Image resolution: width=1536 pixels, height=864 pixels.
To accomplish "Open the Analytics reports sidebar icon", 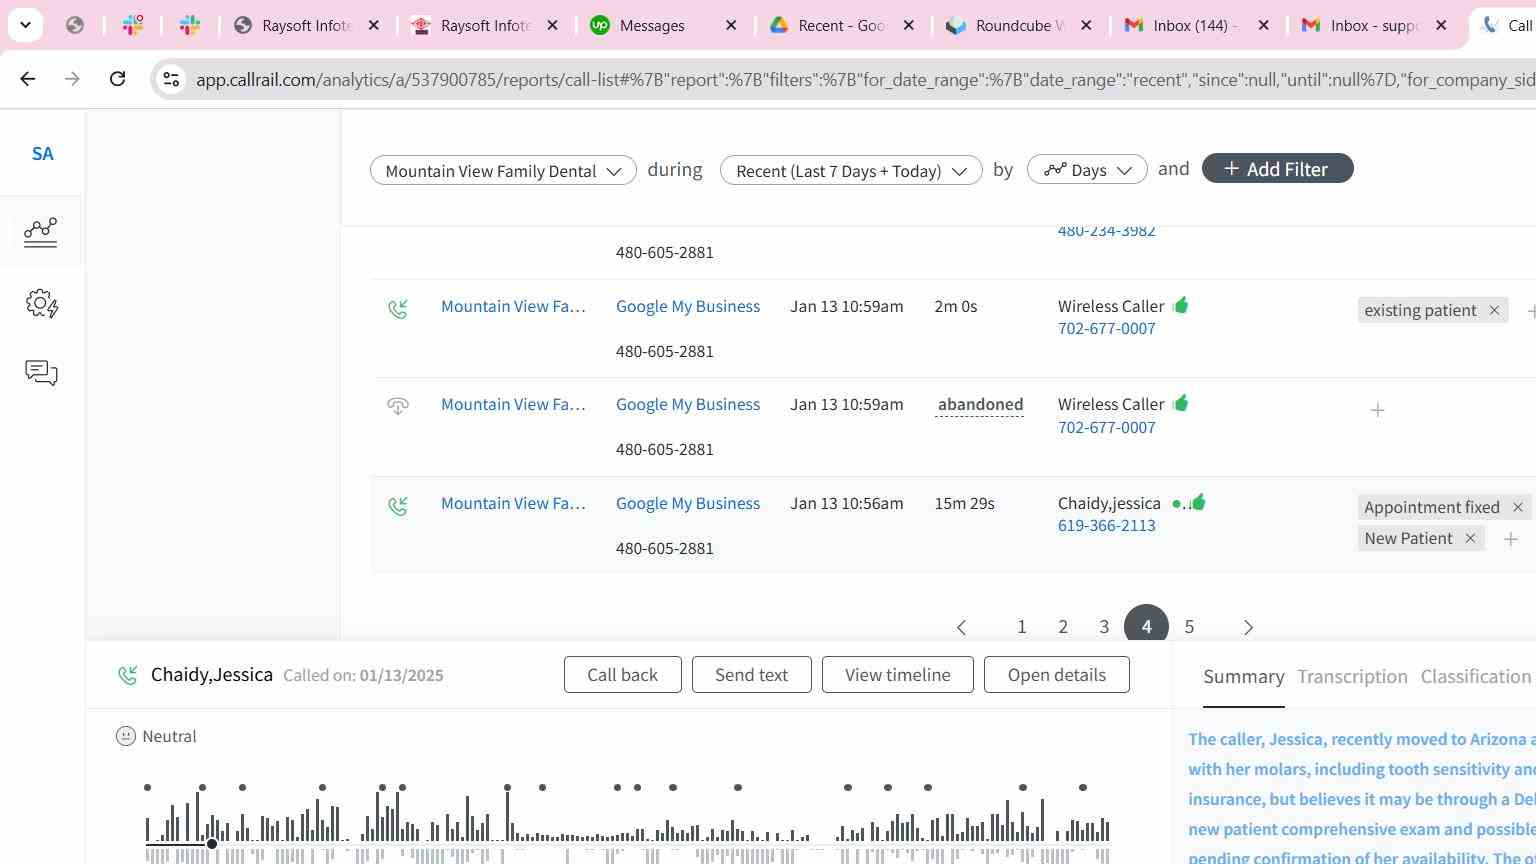I will [x=41, y=232].
